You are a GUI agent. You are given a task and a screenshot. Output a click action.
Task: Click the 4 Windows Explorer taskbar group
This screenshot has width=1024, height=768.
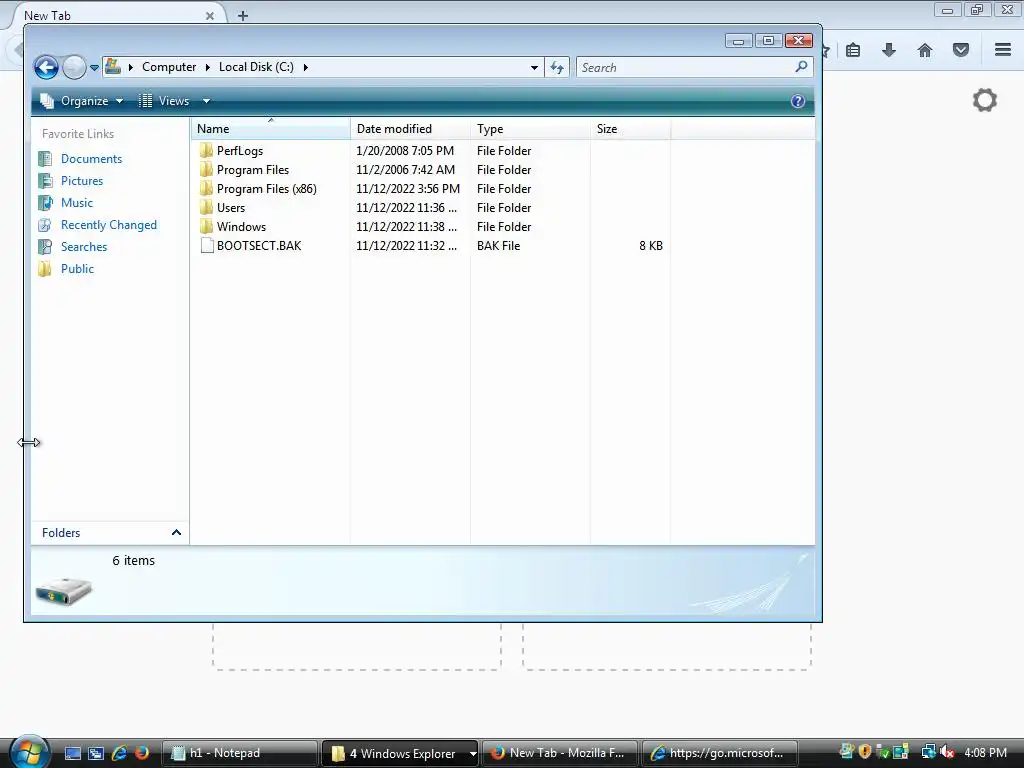400,753
